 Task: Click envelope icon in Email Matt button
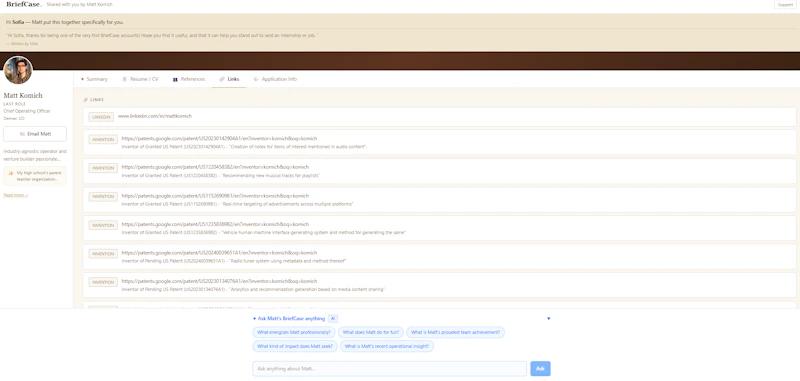coord(22,134)
